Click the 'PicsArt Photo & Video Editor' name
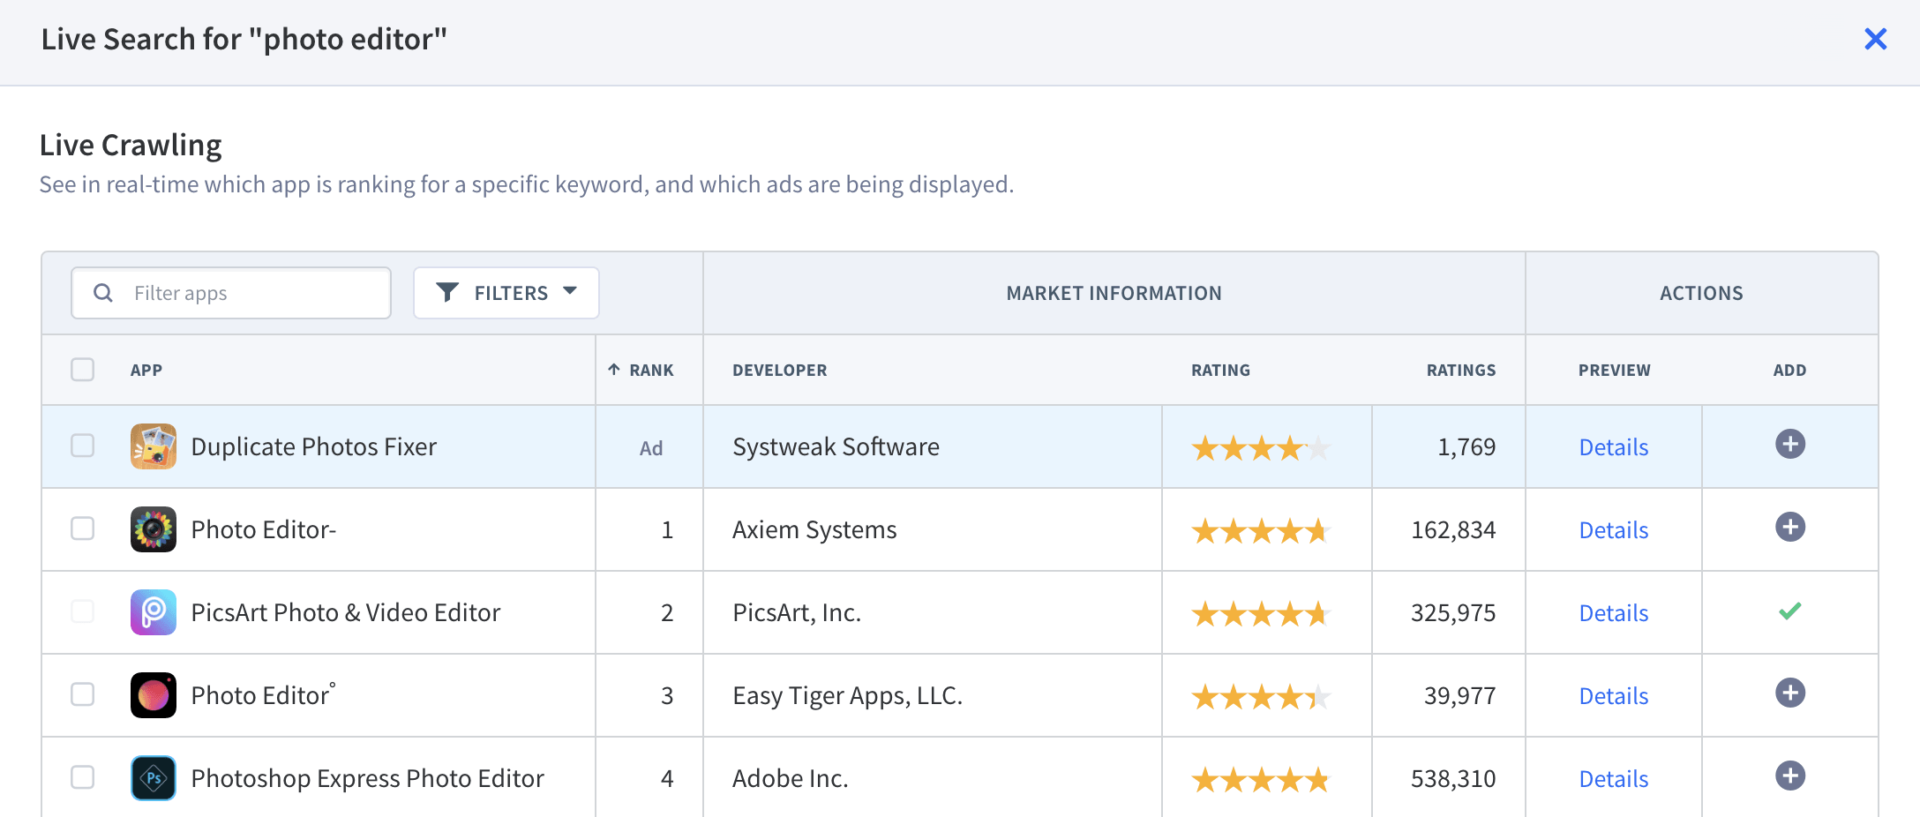The width and height of the screenshot is (1920, 817). [346, 613]
